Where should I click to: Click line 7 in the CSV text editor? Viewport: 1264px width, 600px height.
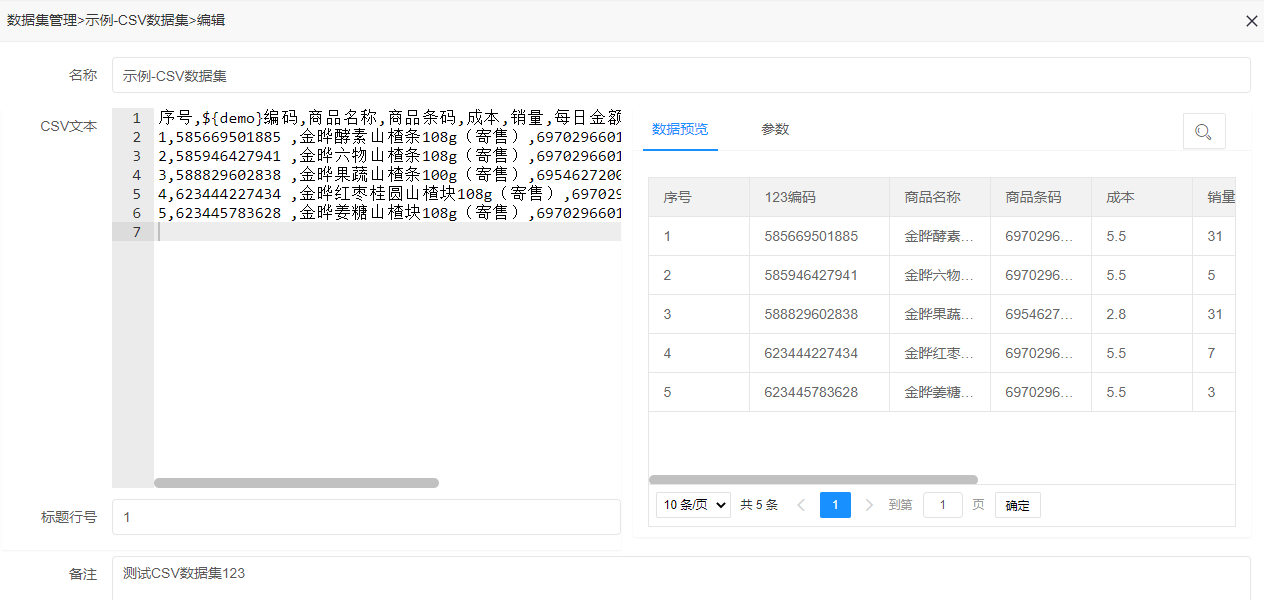tap(300, 231)
